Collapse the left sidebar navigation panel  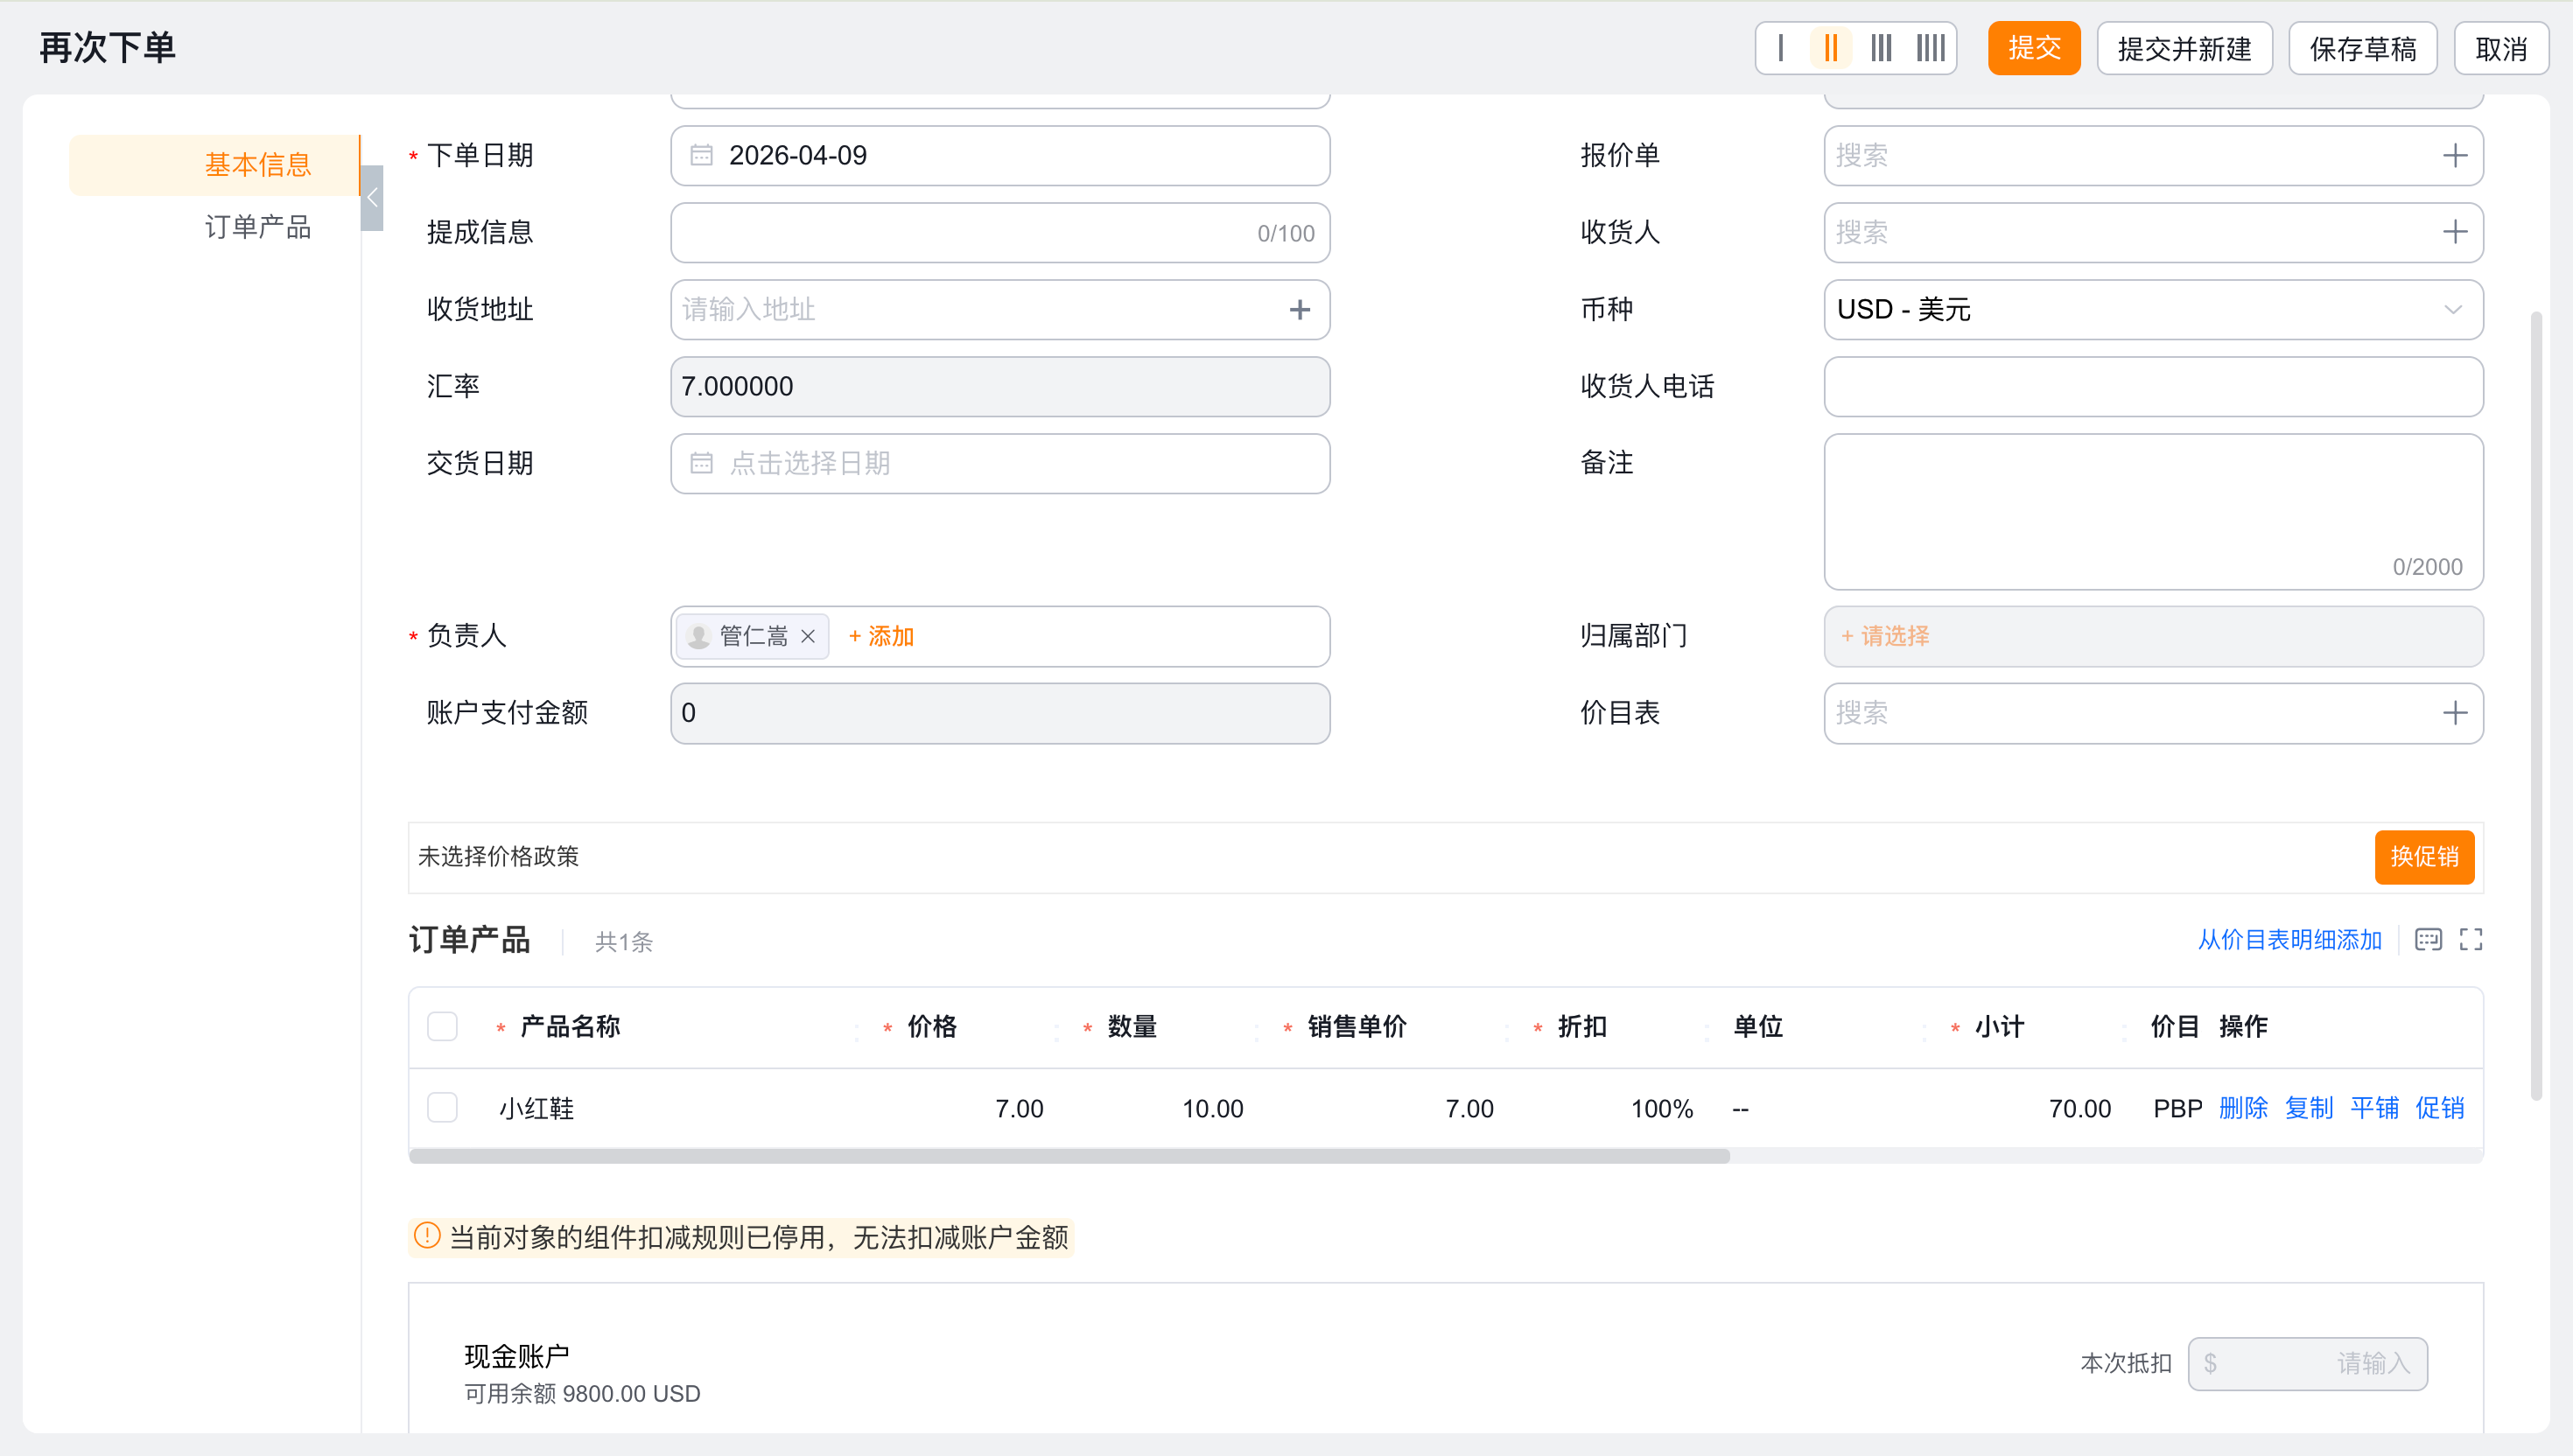[x=372, y=198]
